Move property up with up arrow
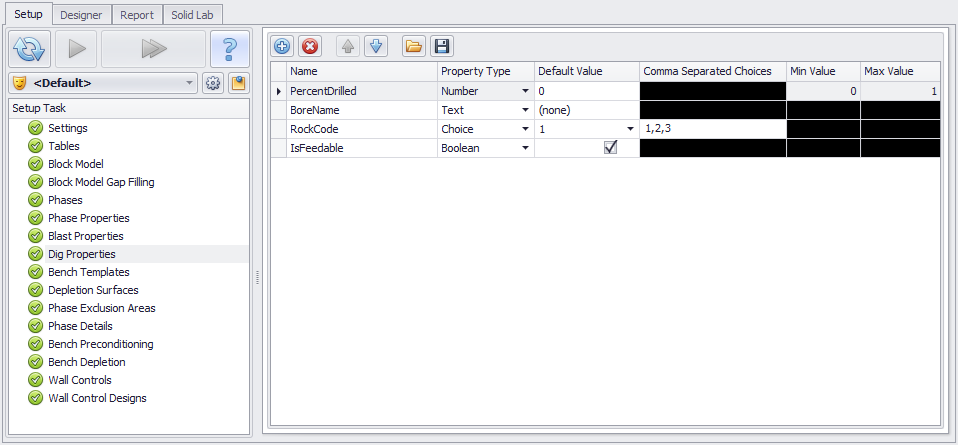959x445 pixels. (x=347, y=46)
